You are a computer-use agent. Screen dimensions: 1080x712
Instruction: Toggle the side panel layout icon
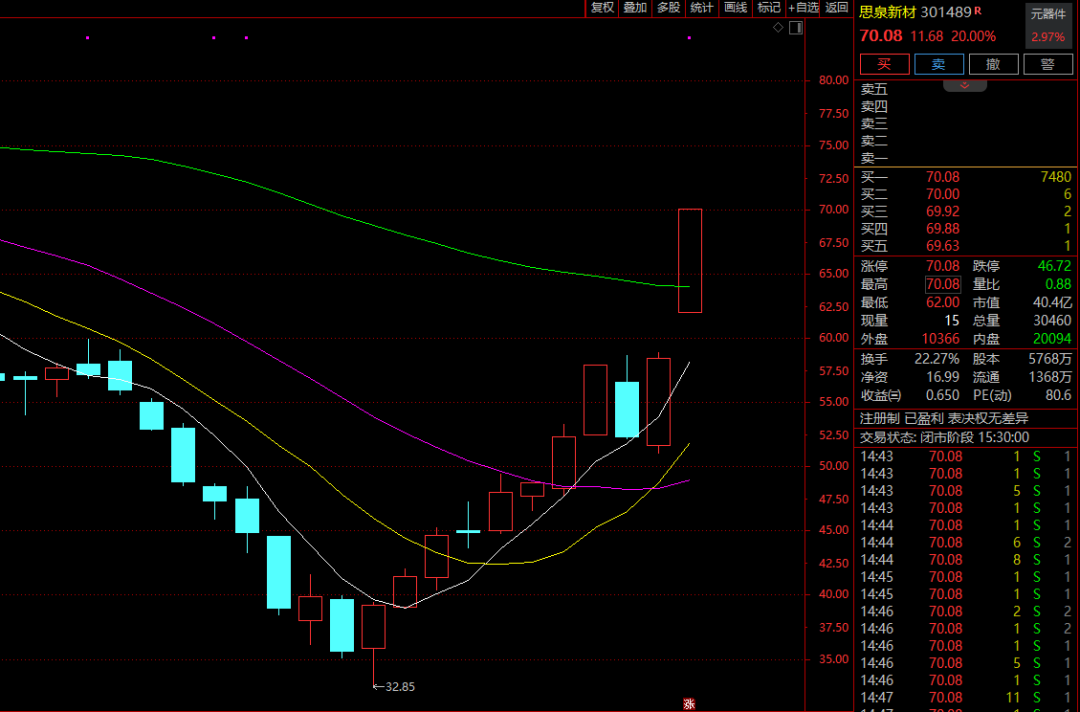[x=795, y=27]
